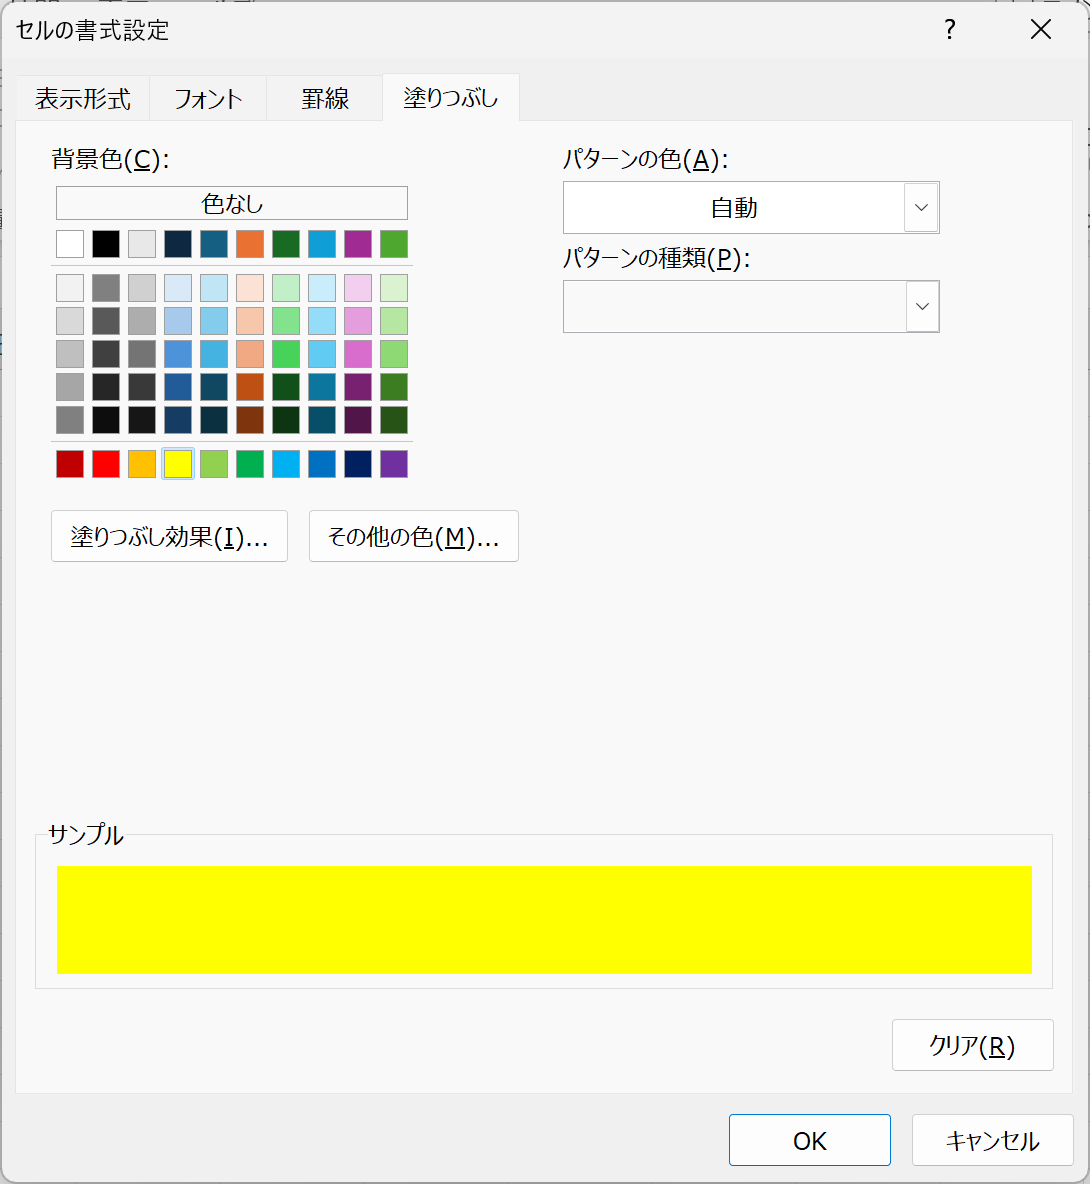Pick the dark navy swatch in top theme row
This screenshot has width=1090, height=1184.
tap(178, 244)
